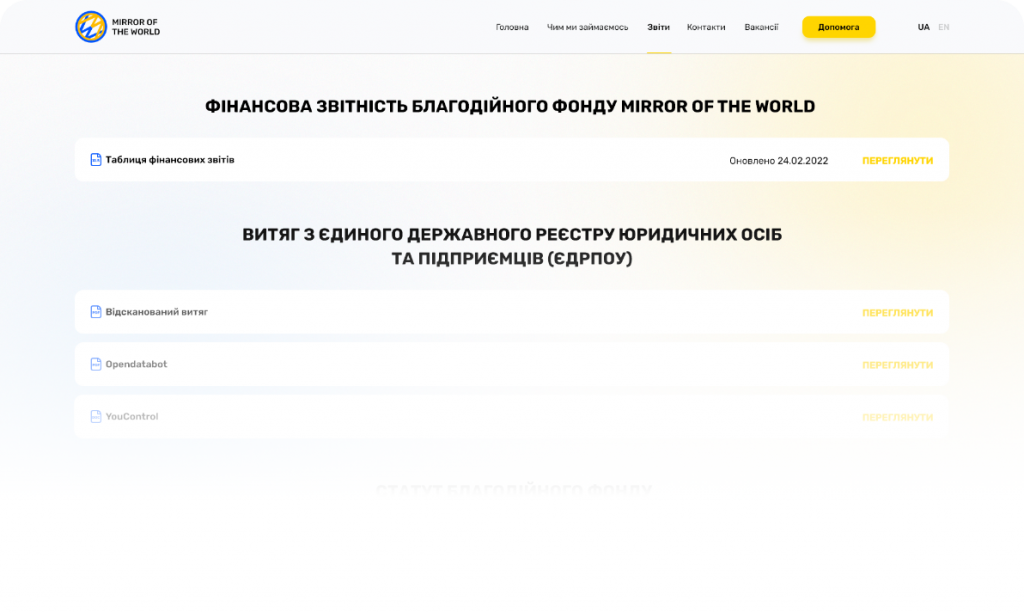The image size is (1024, 613).
Task: Click the Таблиця фінансових звітів title
Action: point(170,160)
